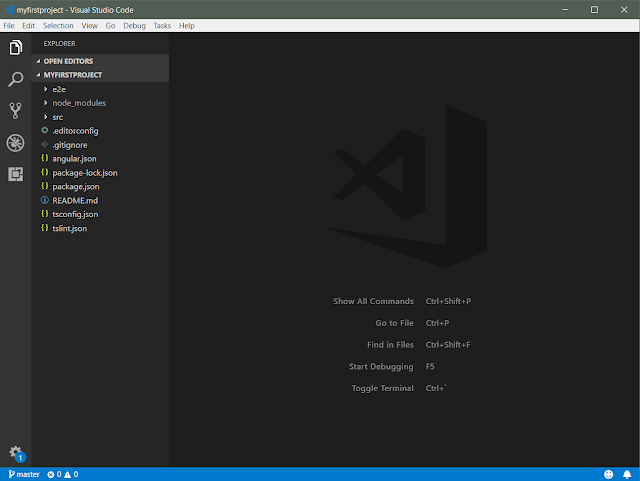Click the package-lock.json braces icon
The height and width of the screenshot is (481, 640).
pyautogui.click(x=44, y=172)
